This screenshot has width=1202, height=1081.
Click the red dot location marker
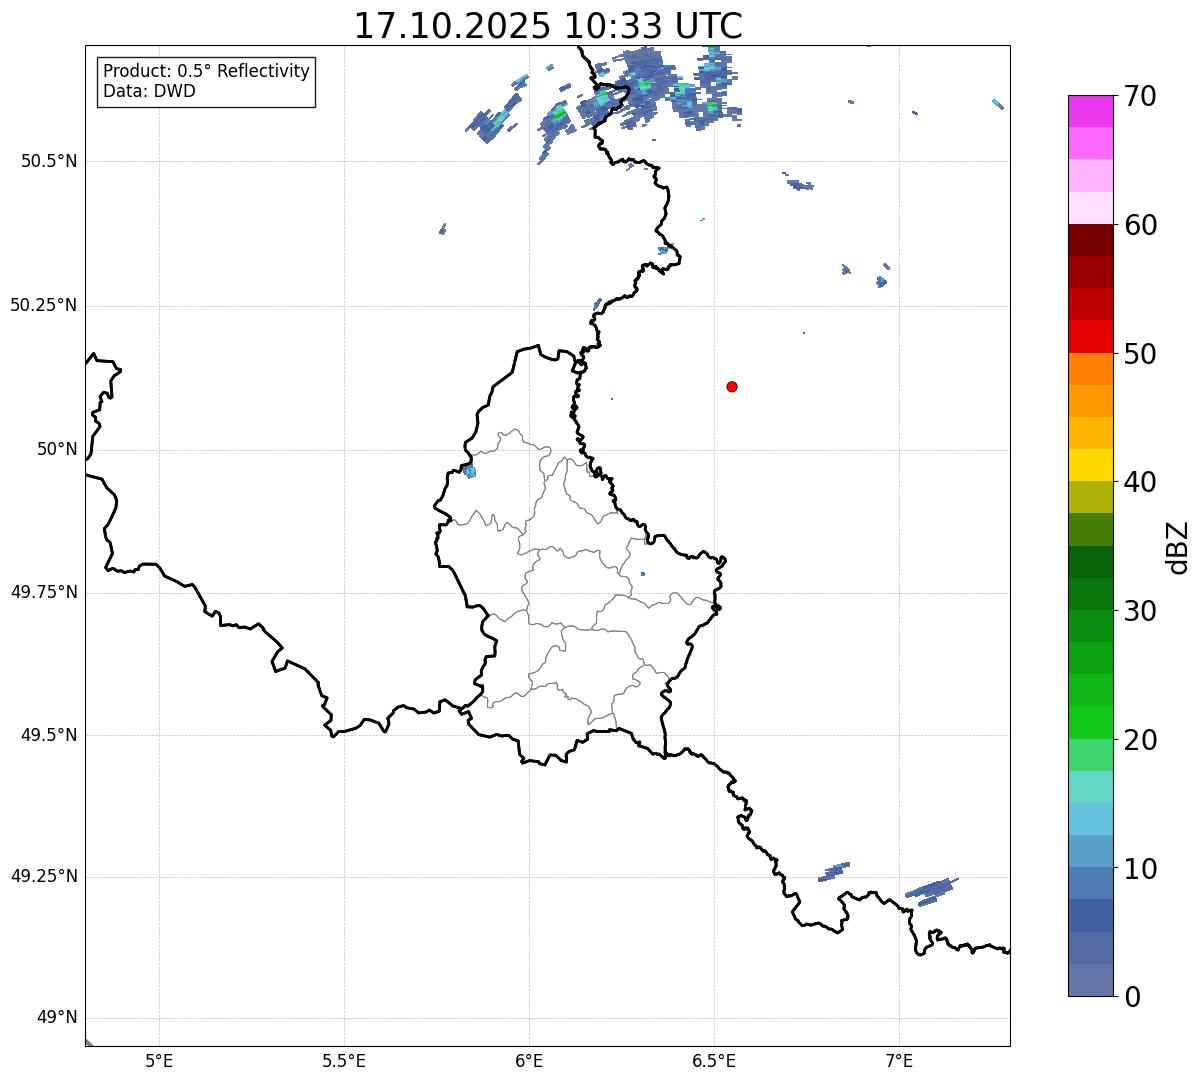coord(732,386)
